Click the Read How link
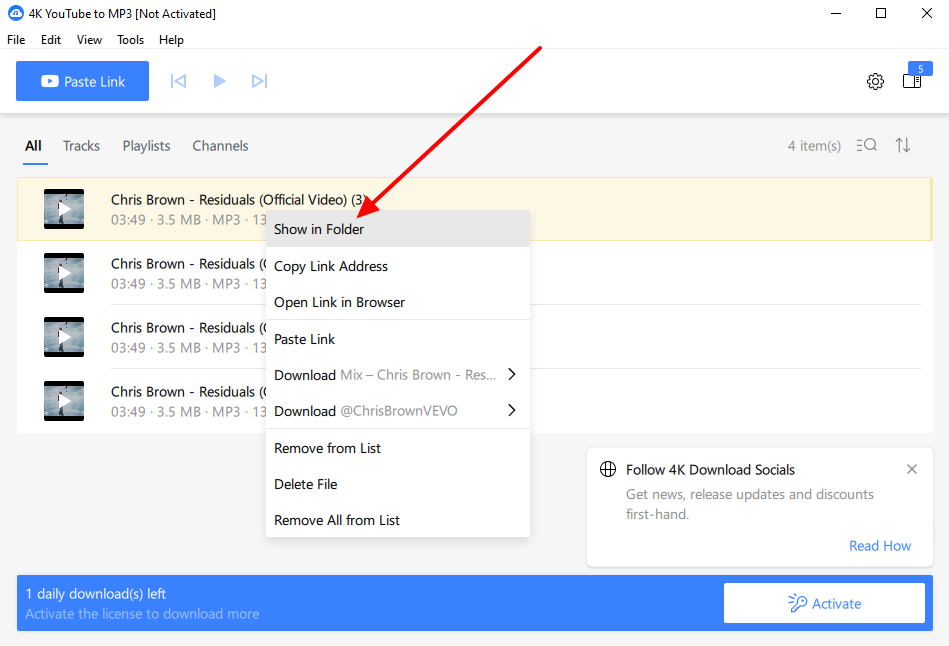Image resolution: width=949 pixels, height=646 pixels. [x=880, y=546]
